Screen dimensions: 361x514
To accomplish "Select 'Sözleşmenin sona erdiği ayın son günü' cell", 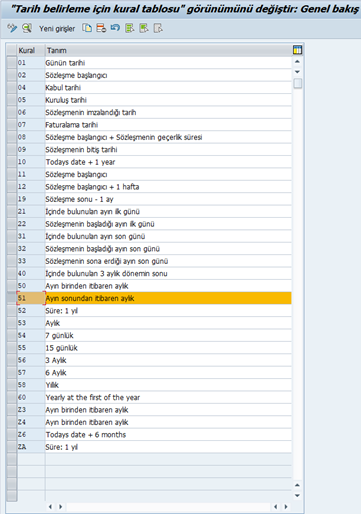I will point(168,261).
